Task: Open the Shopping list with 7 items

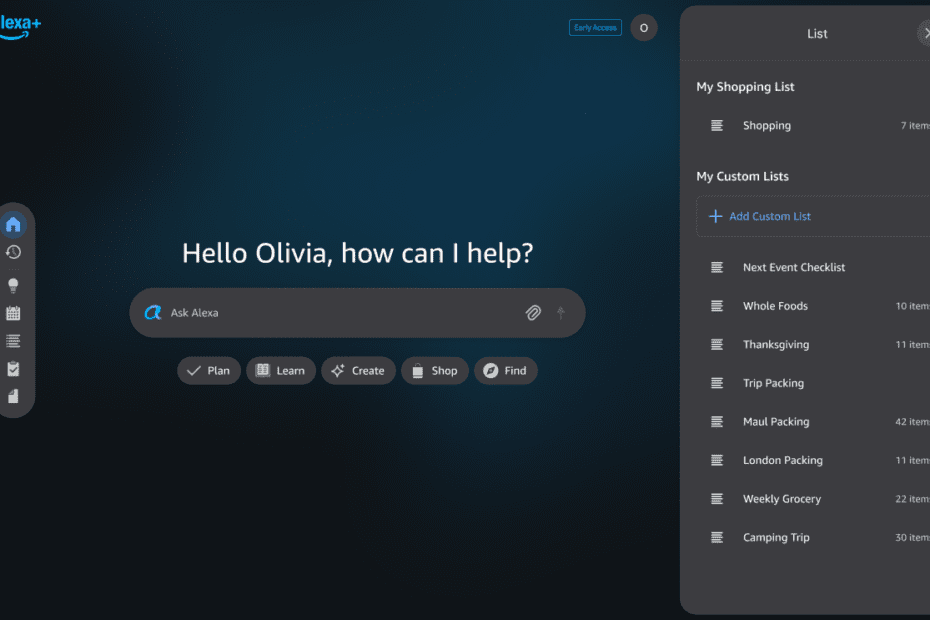Action: pos(767,125)
